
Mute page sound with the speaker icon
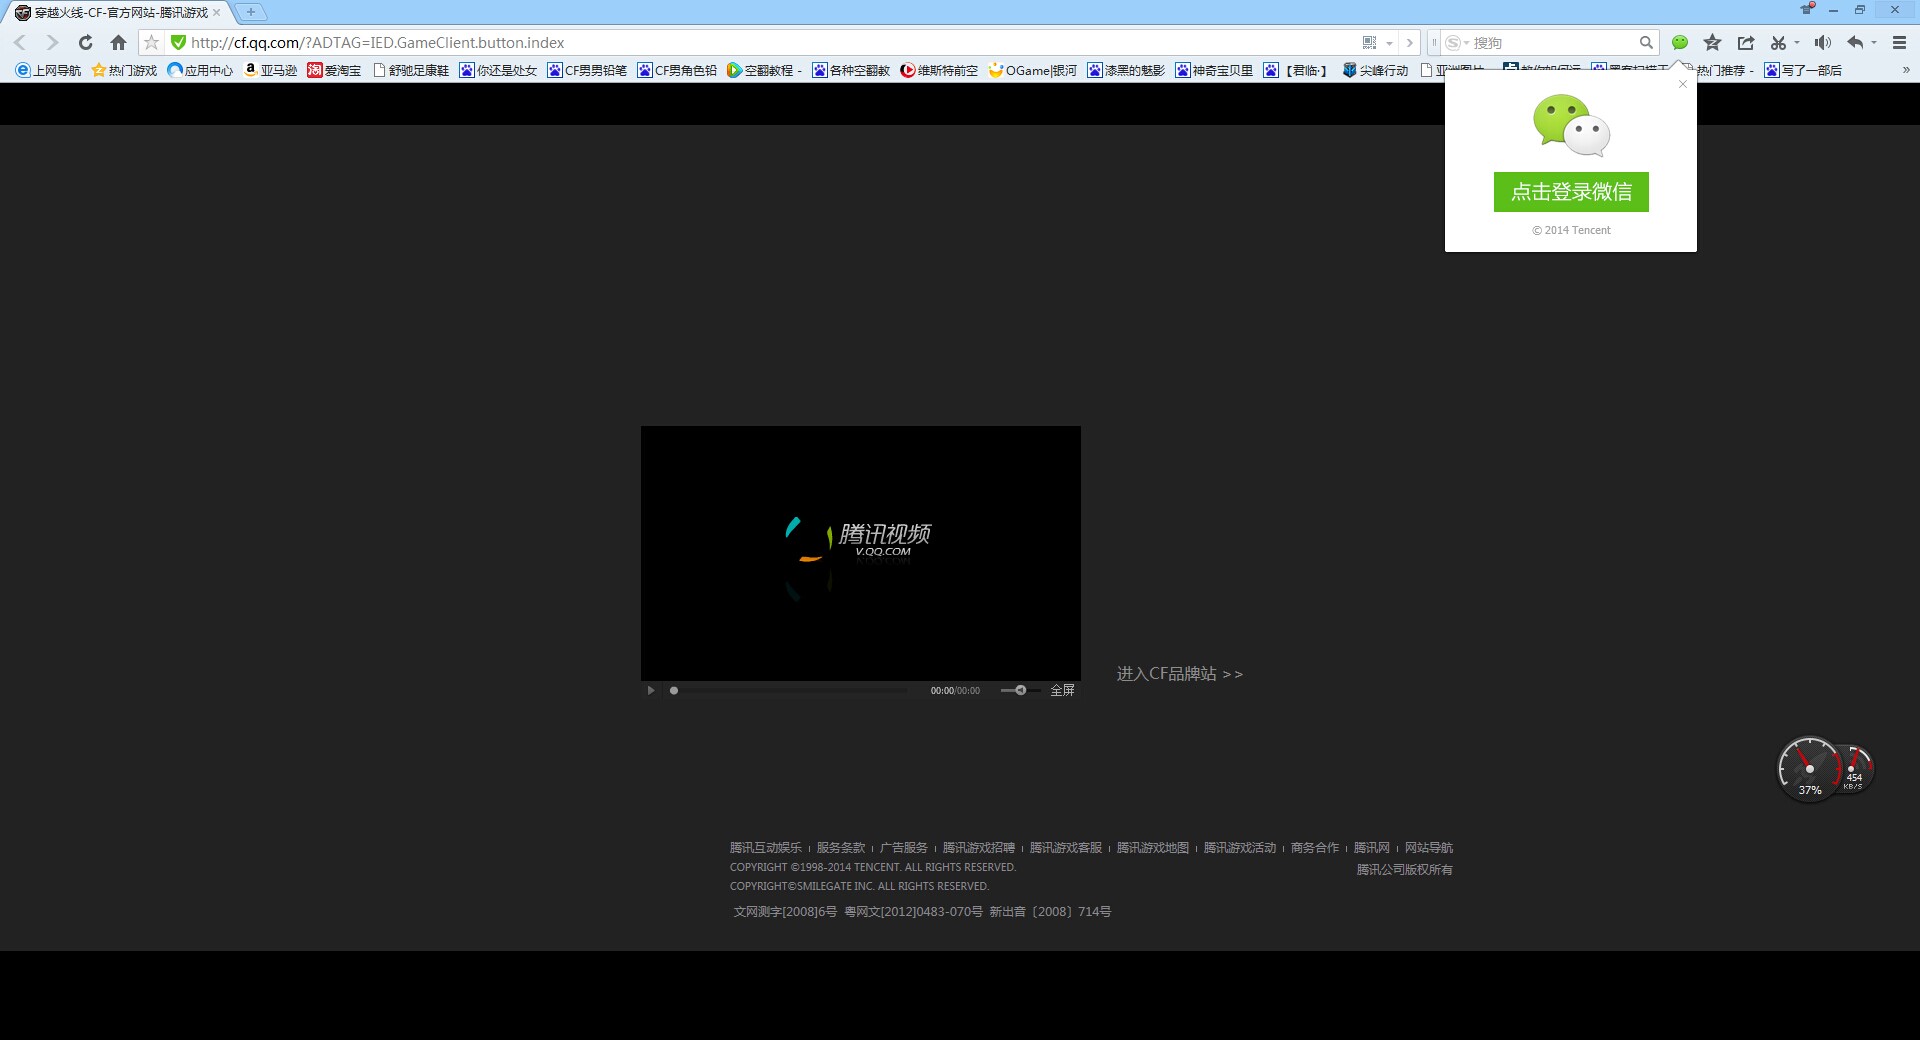(x=1823, y=43)
